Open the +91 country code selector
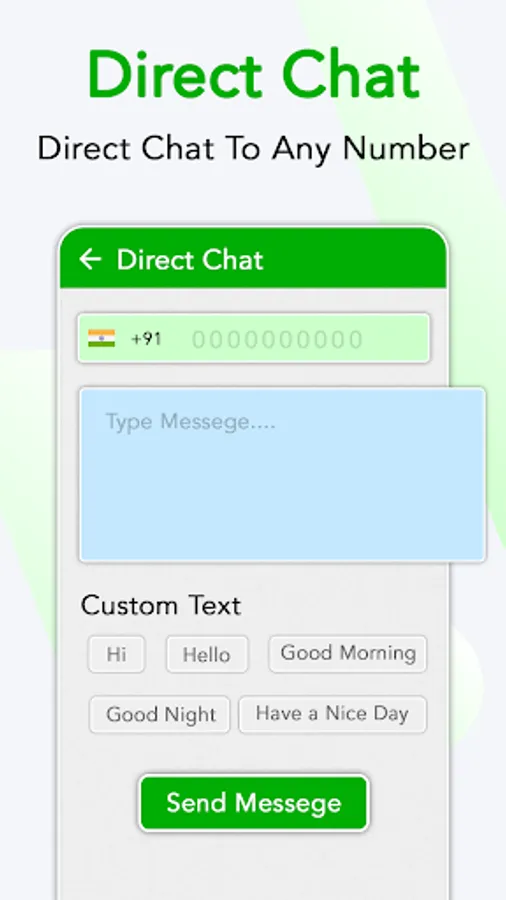The width and height of the screenshot is (506, 900). (146, 339)
